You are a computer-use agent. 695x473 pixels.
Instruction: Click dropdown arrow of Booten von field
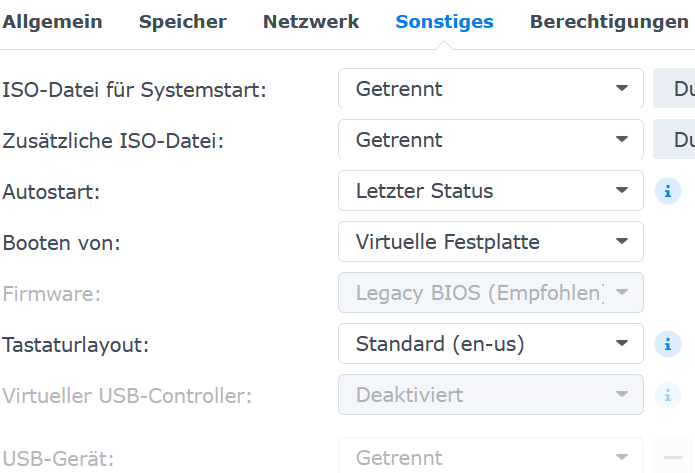pyautogui.click(x=622, y=242)
